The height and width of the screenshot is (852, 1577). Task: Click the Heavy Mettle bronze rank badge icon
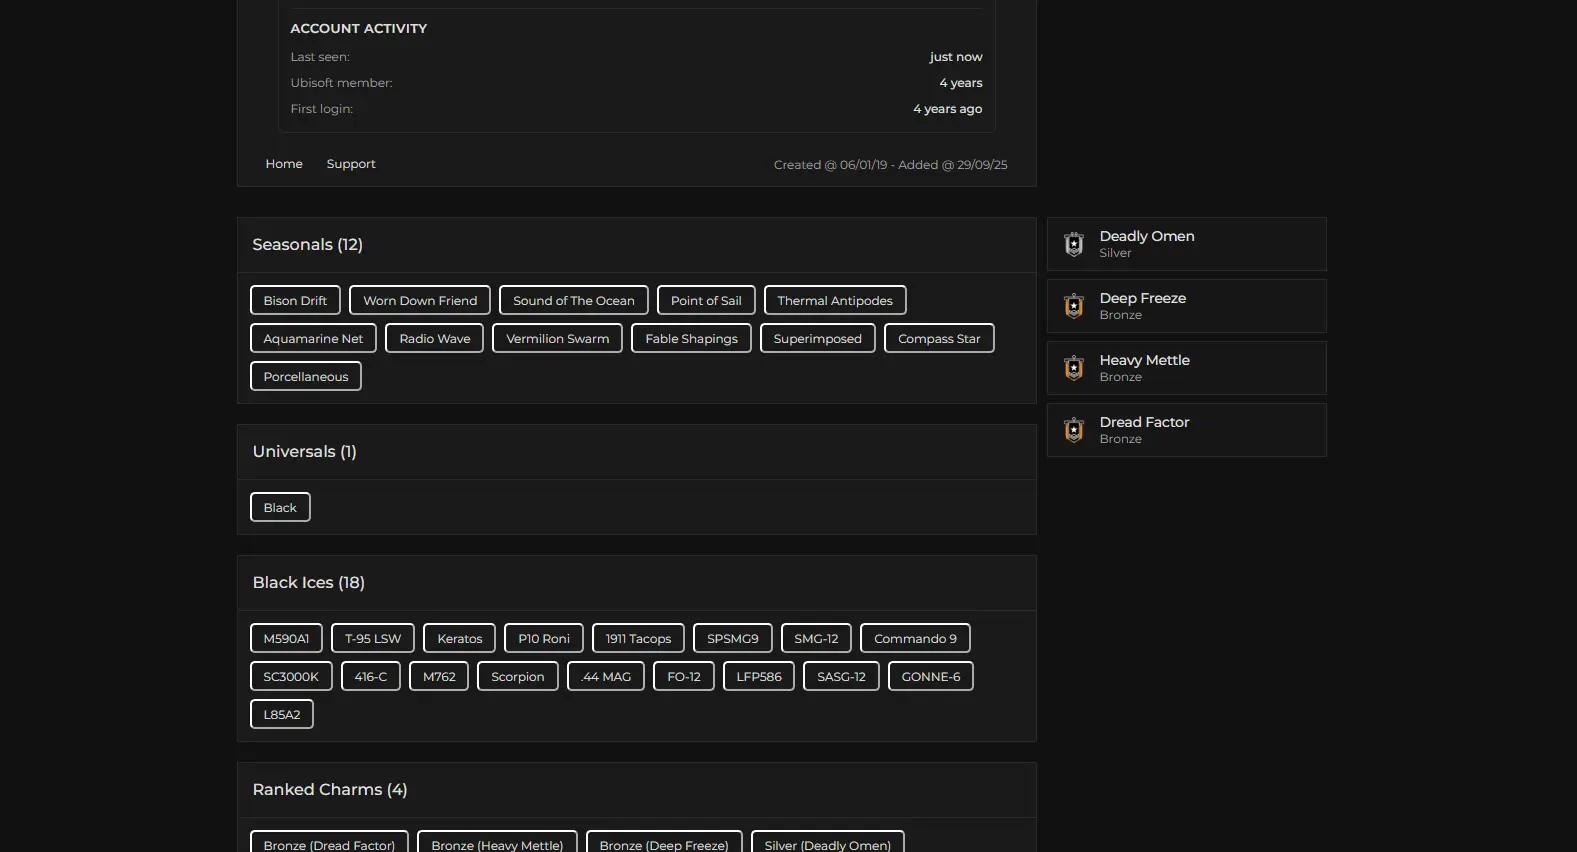pos(1074,368)
